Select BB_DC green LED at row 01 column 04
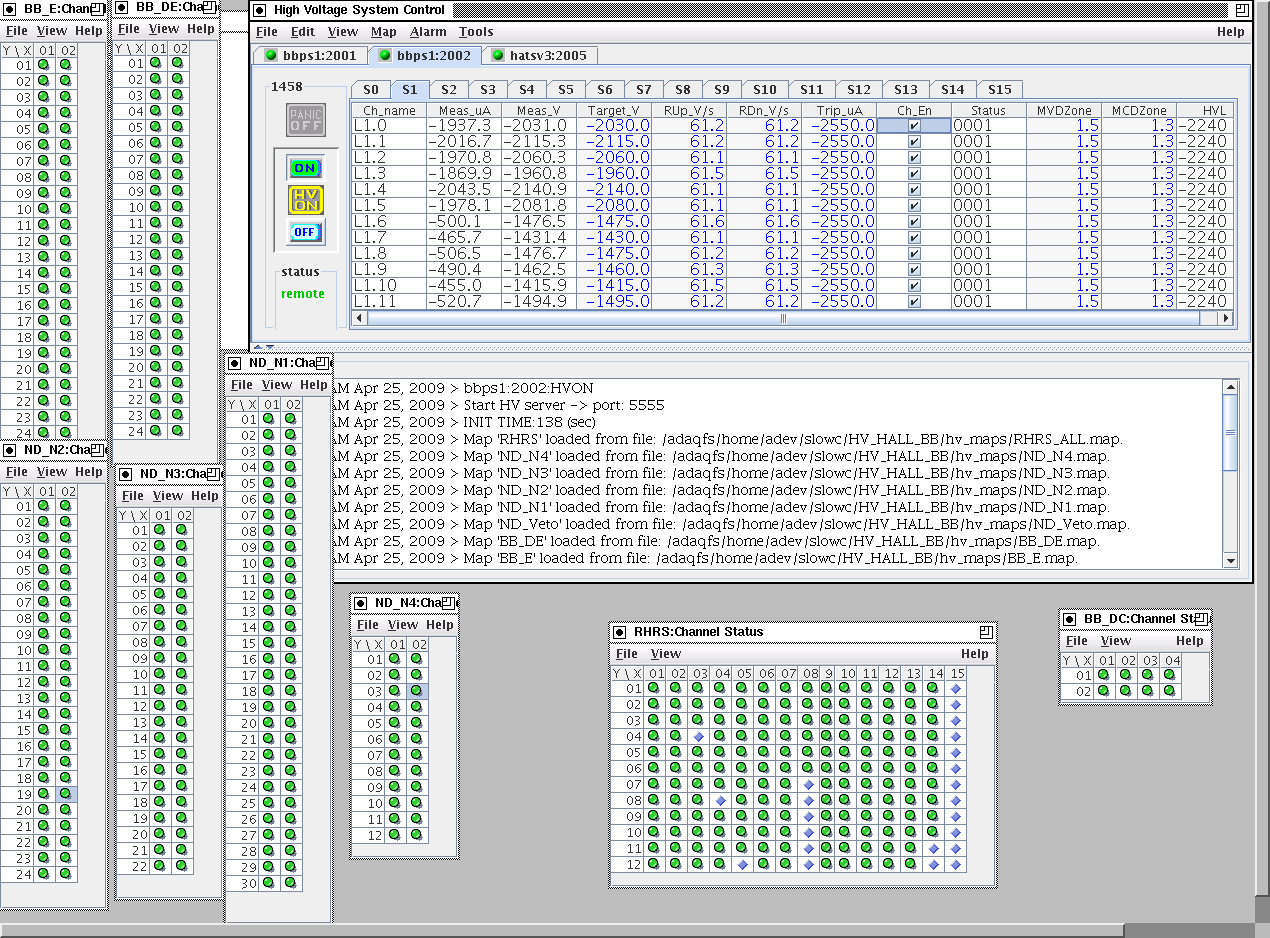This screenshot has height=938, width=1270. pos(1170,675)
